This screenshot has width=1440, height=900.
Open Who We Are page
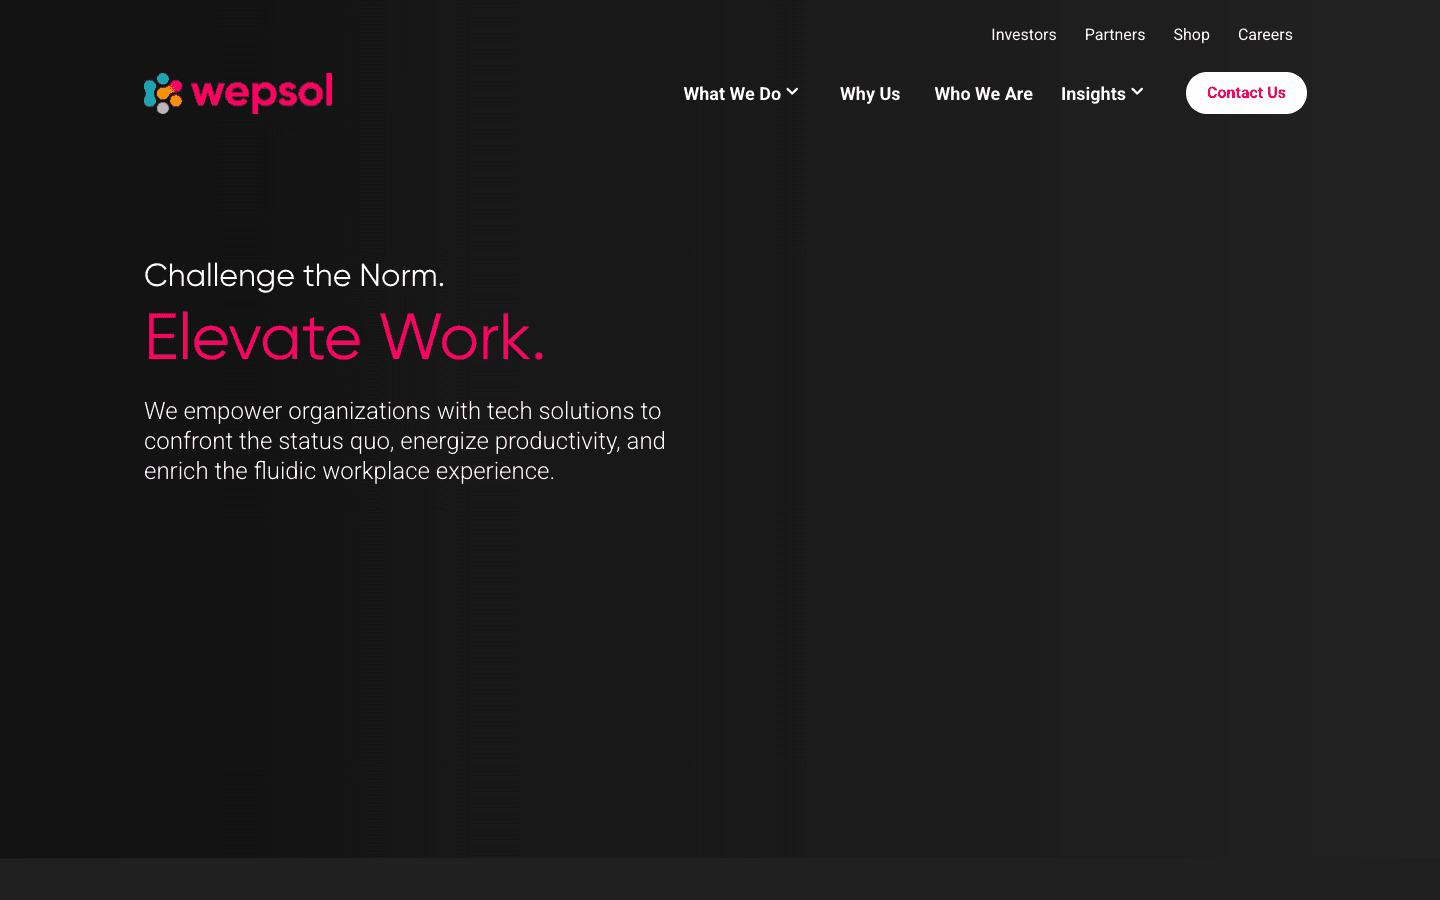click(x=983, y=94)
